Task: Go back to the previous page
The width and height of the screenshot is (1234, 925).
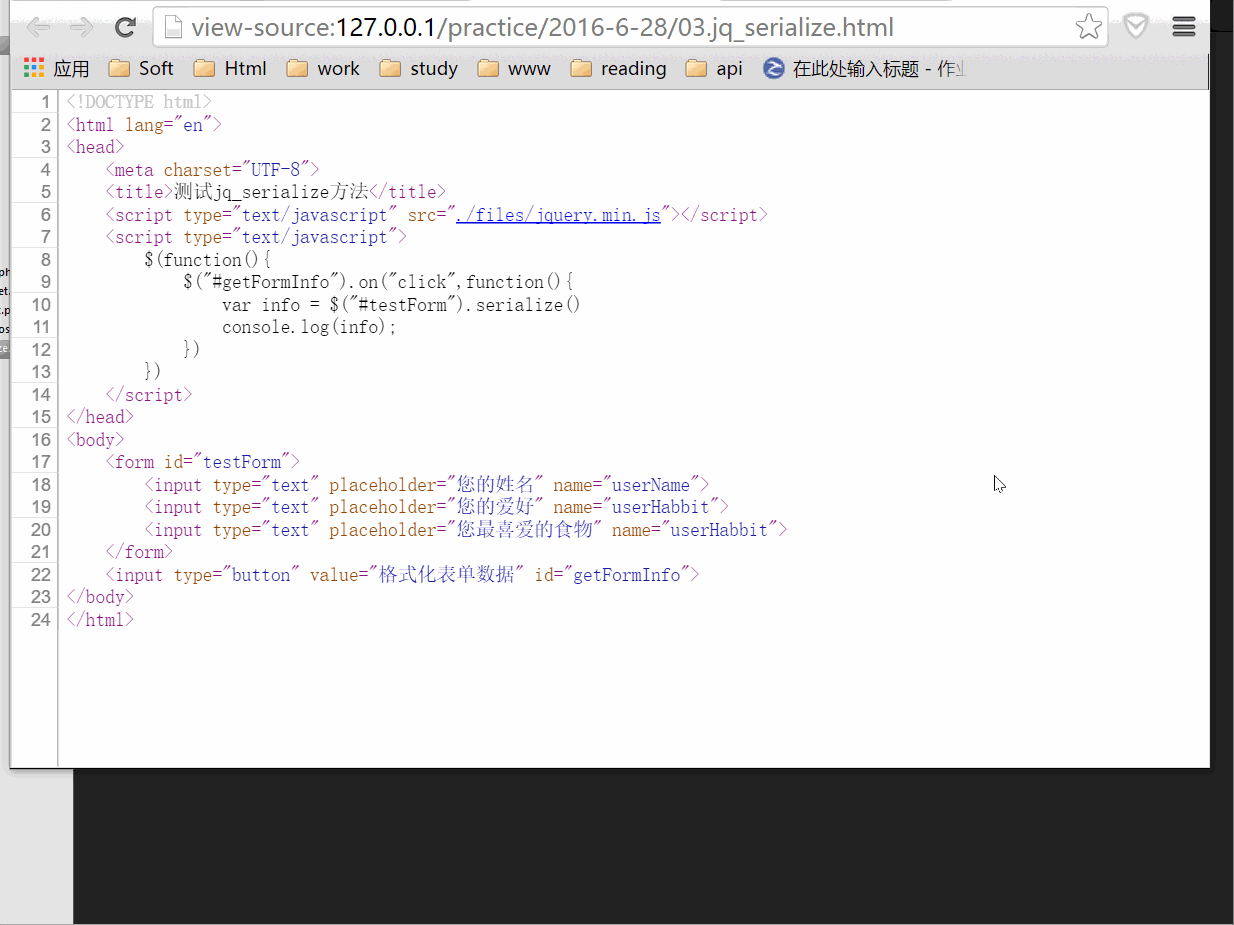Action: point(37,27)
